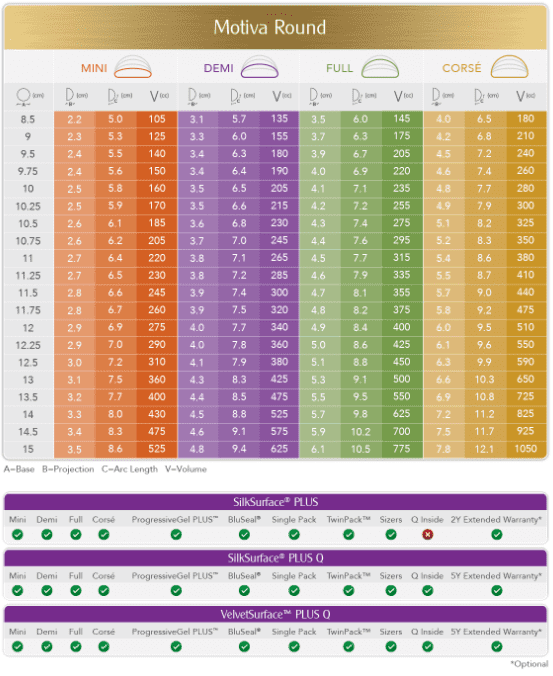Screen dimensions: 553x676
Task: Click the B=Projection legend entry
Action: pyautogui.click(x=68, y=469)
